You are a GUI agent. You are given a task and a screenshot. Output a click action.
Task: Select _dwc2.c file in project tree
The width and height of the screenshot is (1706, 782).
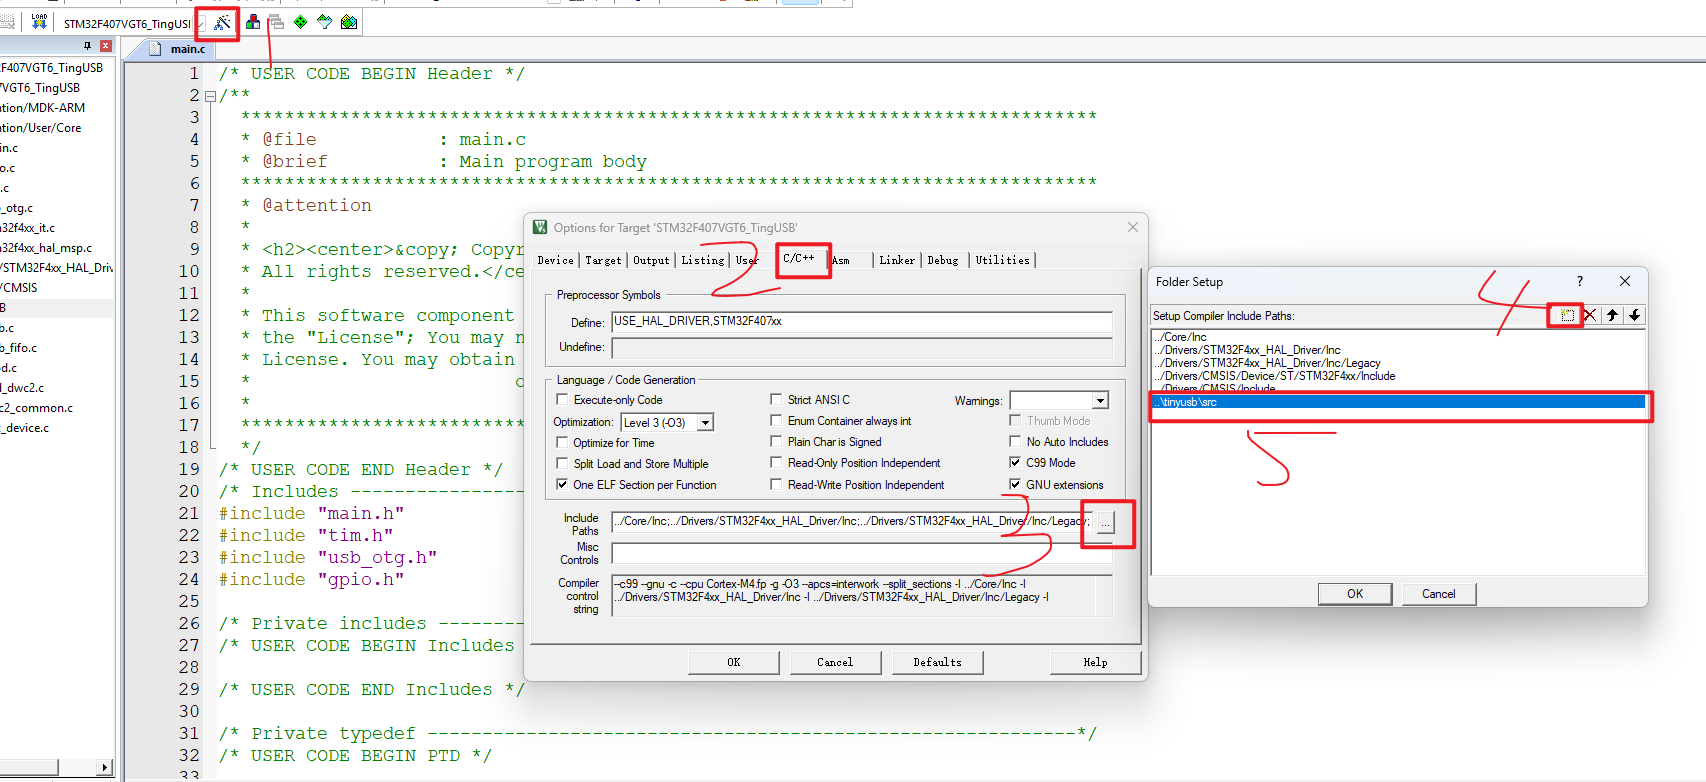tap(22, 387)
